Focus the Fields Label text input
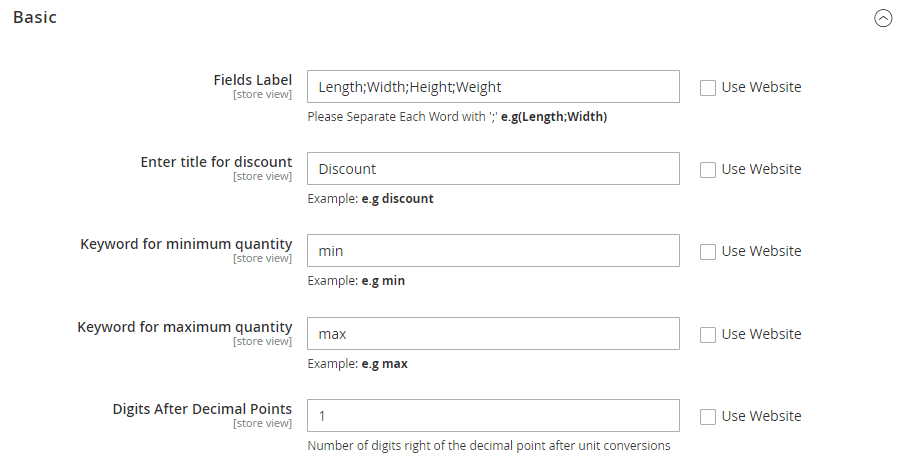The image size is (902, 466). [x=493, y=87]
